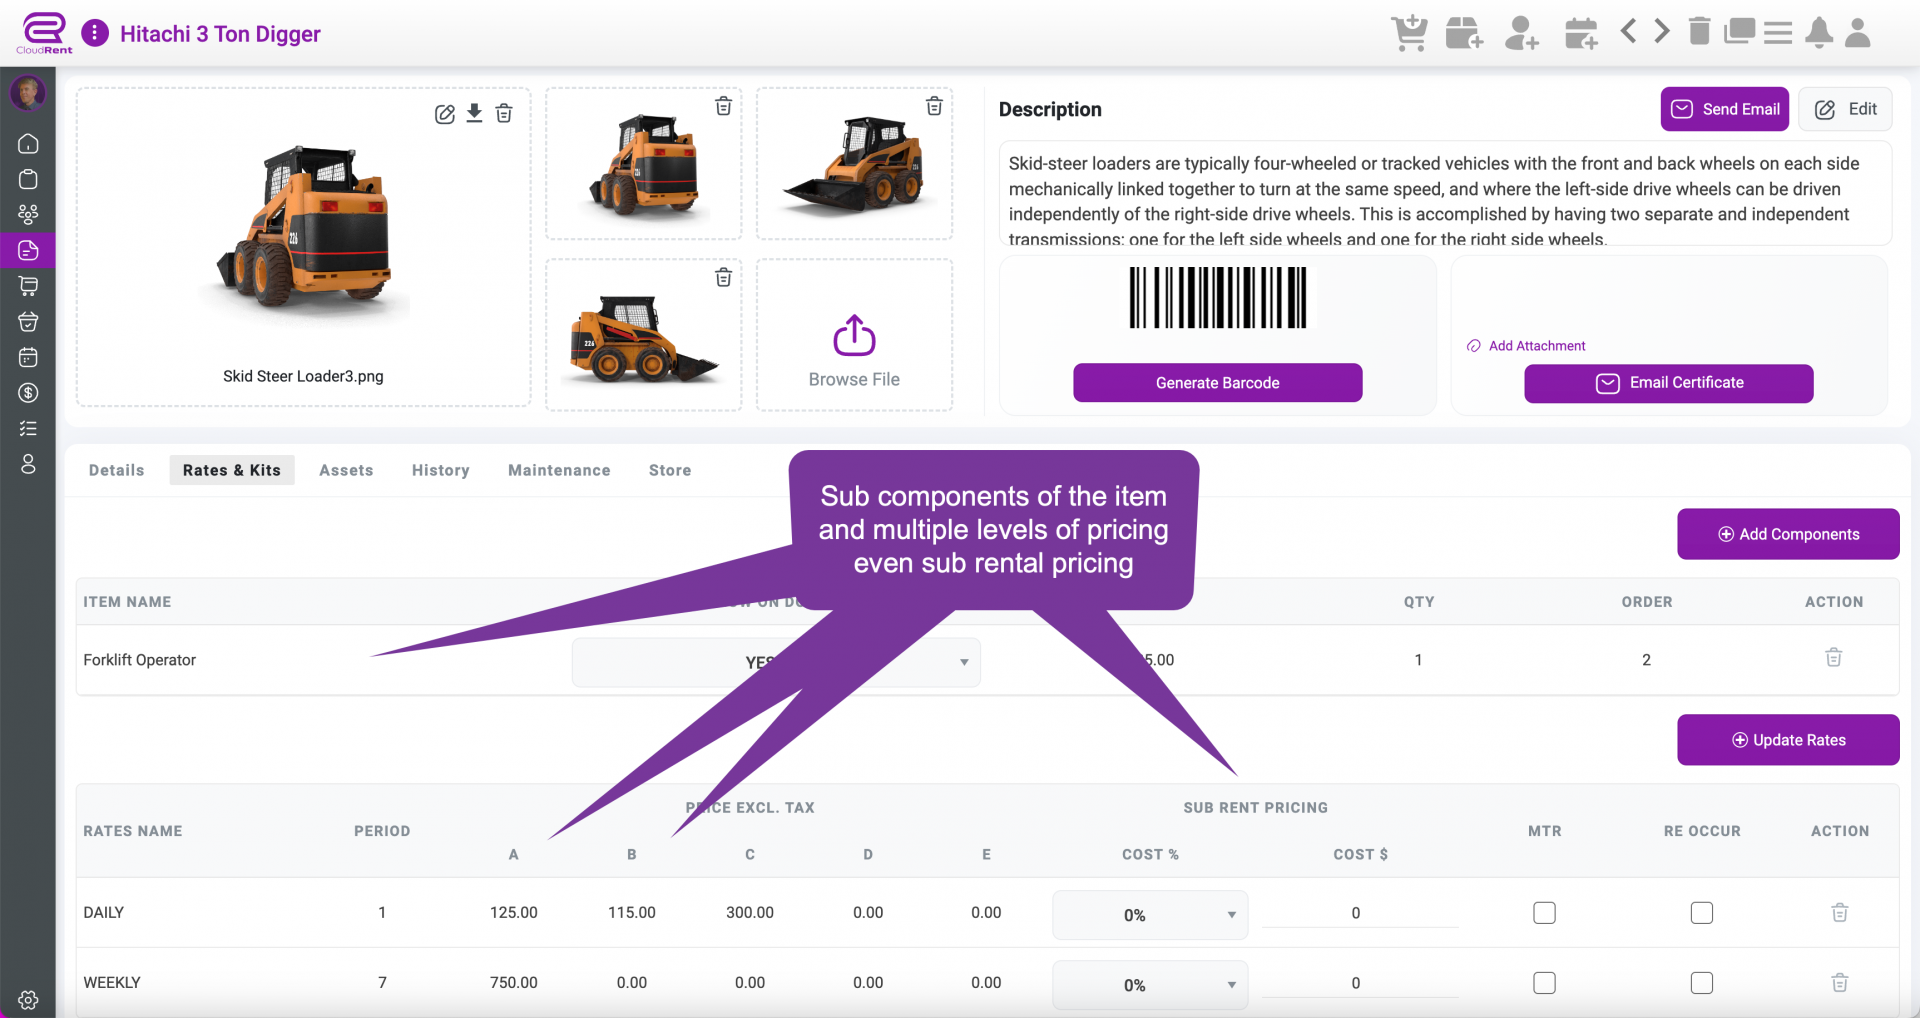Delete the Forklift Operator component row

[1833, 657]
